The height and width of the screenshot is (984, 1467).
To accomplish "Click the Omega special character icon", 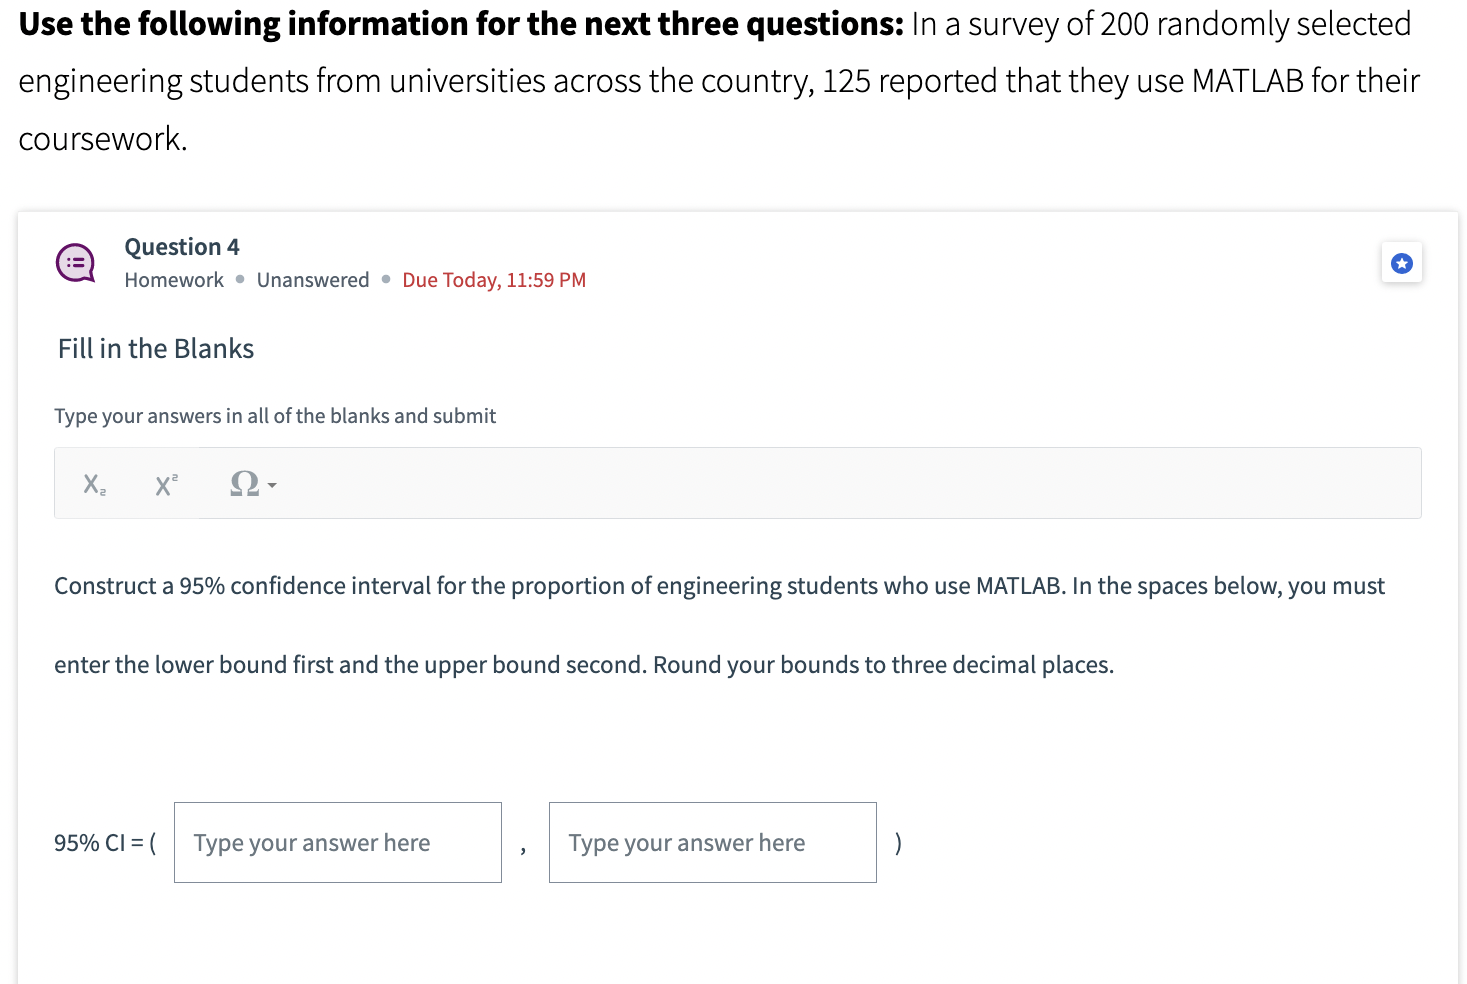I will pyautogui.click(x=243, y=483).
